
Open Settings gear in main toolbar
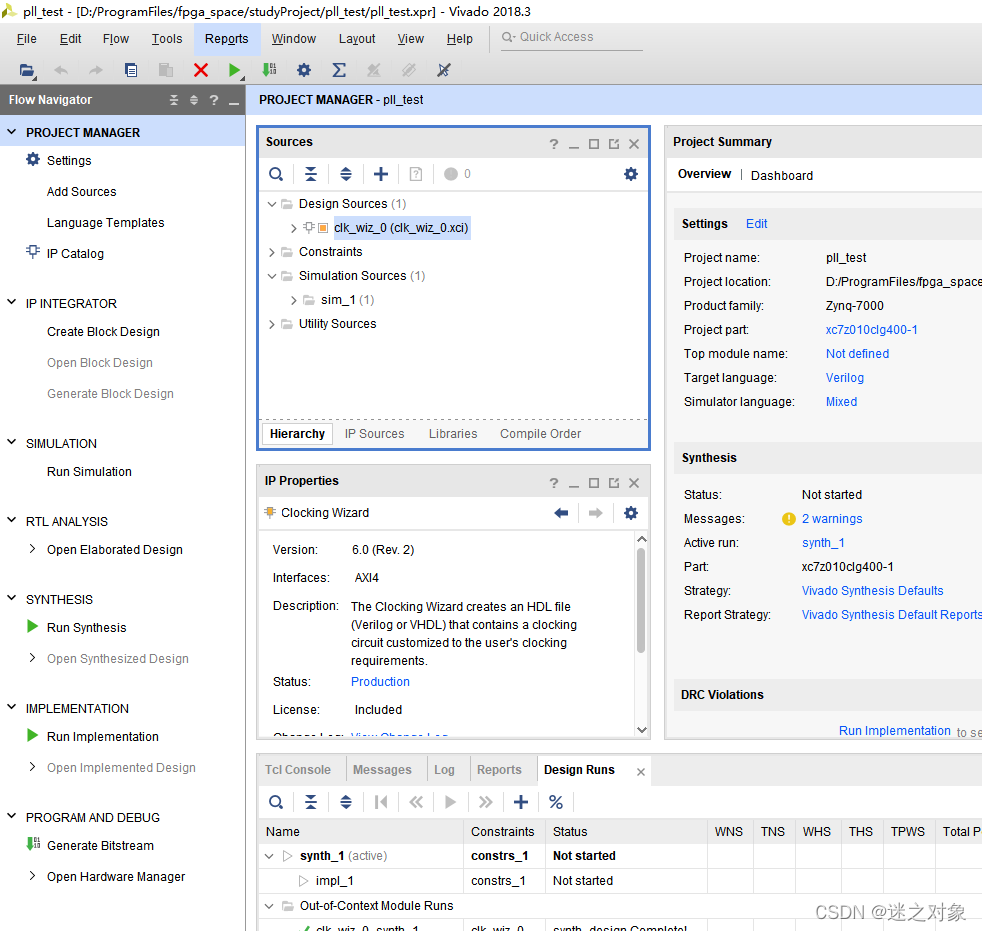tap(304, 70)
